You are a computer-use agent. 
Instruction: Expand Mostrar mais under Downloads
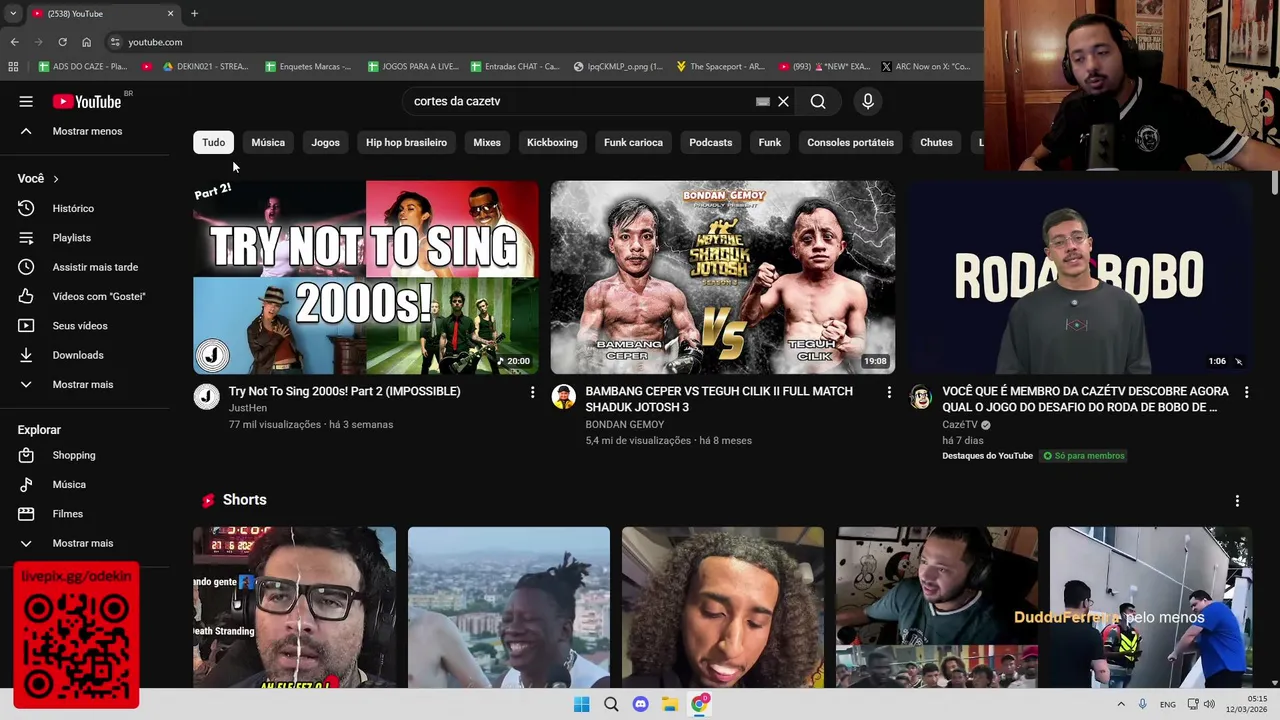tap(84, 384)
